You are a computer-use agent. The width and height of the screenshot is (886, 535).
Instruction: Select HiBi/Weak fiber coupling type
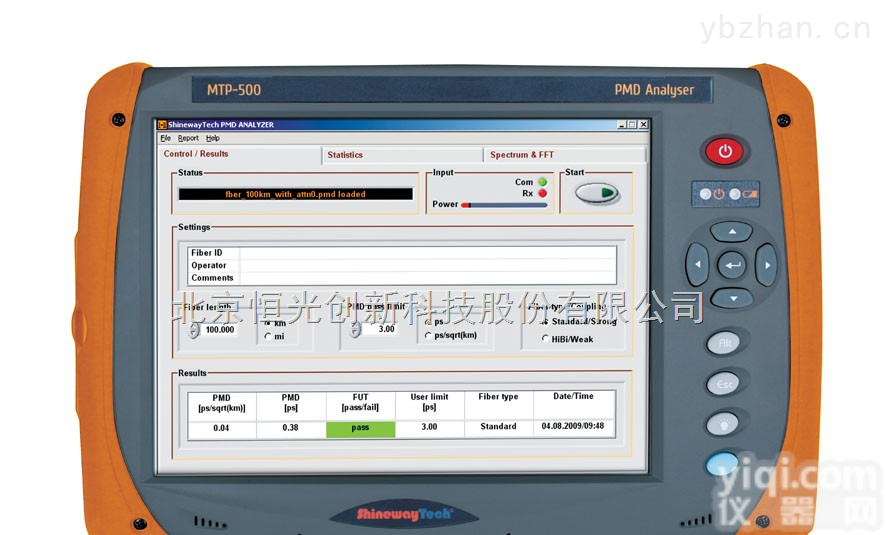coord(545,339)
